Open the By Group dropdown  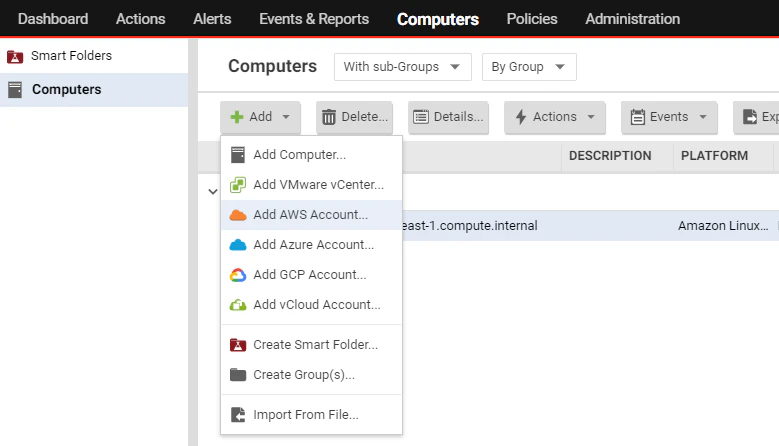pyautogui.click(x=529, y=67)
